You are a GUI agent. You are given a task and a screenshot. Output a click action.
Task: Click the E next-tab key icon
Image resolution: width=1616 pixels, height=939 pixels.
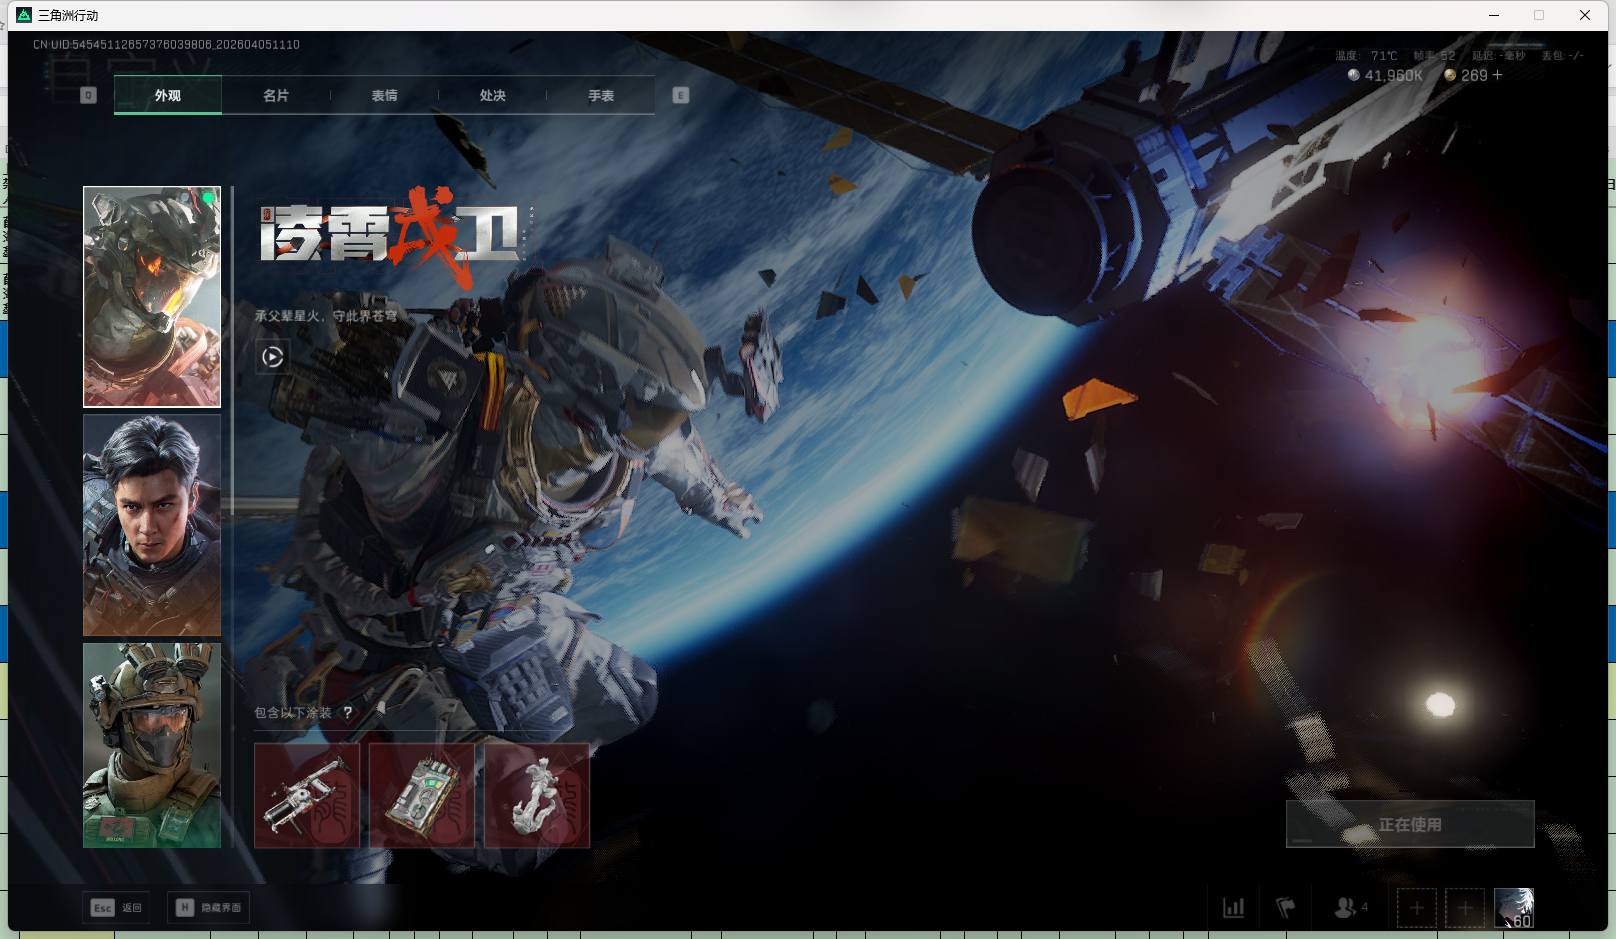coord(680,95)
